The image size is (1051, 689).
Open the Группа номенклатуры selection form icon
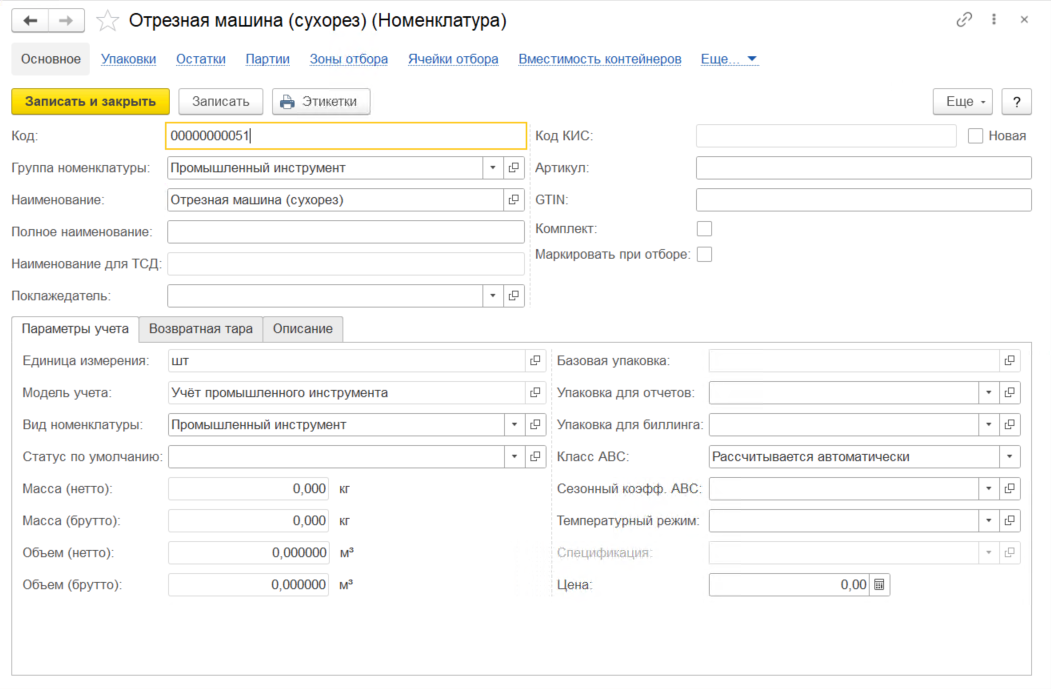pos(514,168)
